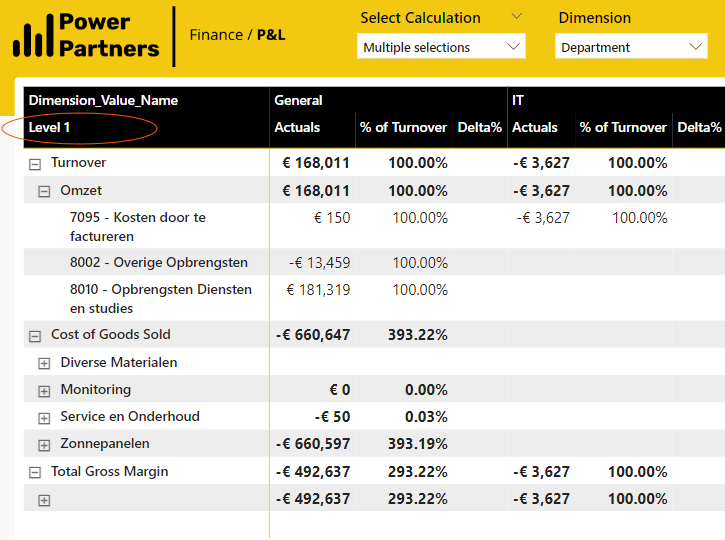
Task: Expand the Diverse Materialen row
Action: tap(44, 363)
